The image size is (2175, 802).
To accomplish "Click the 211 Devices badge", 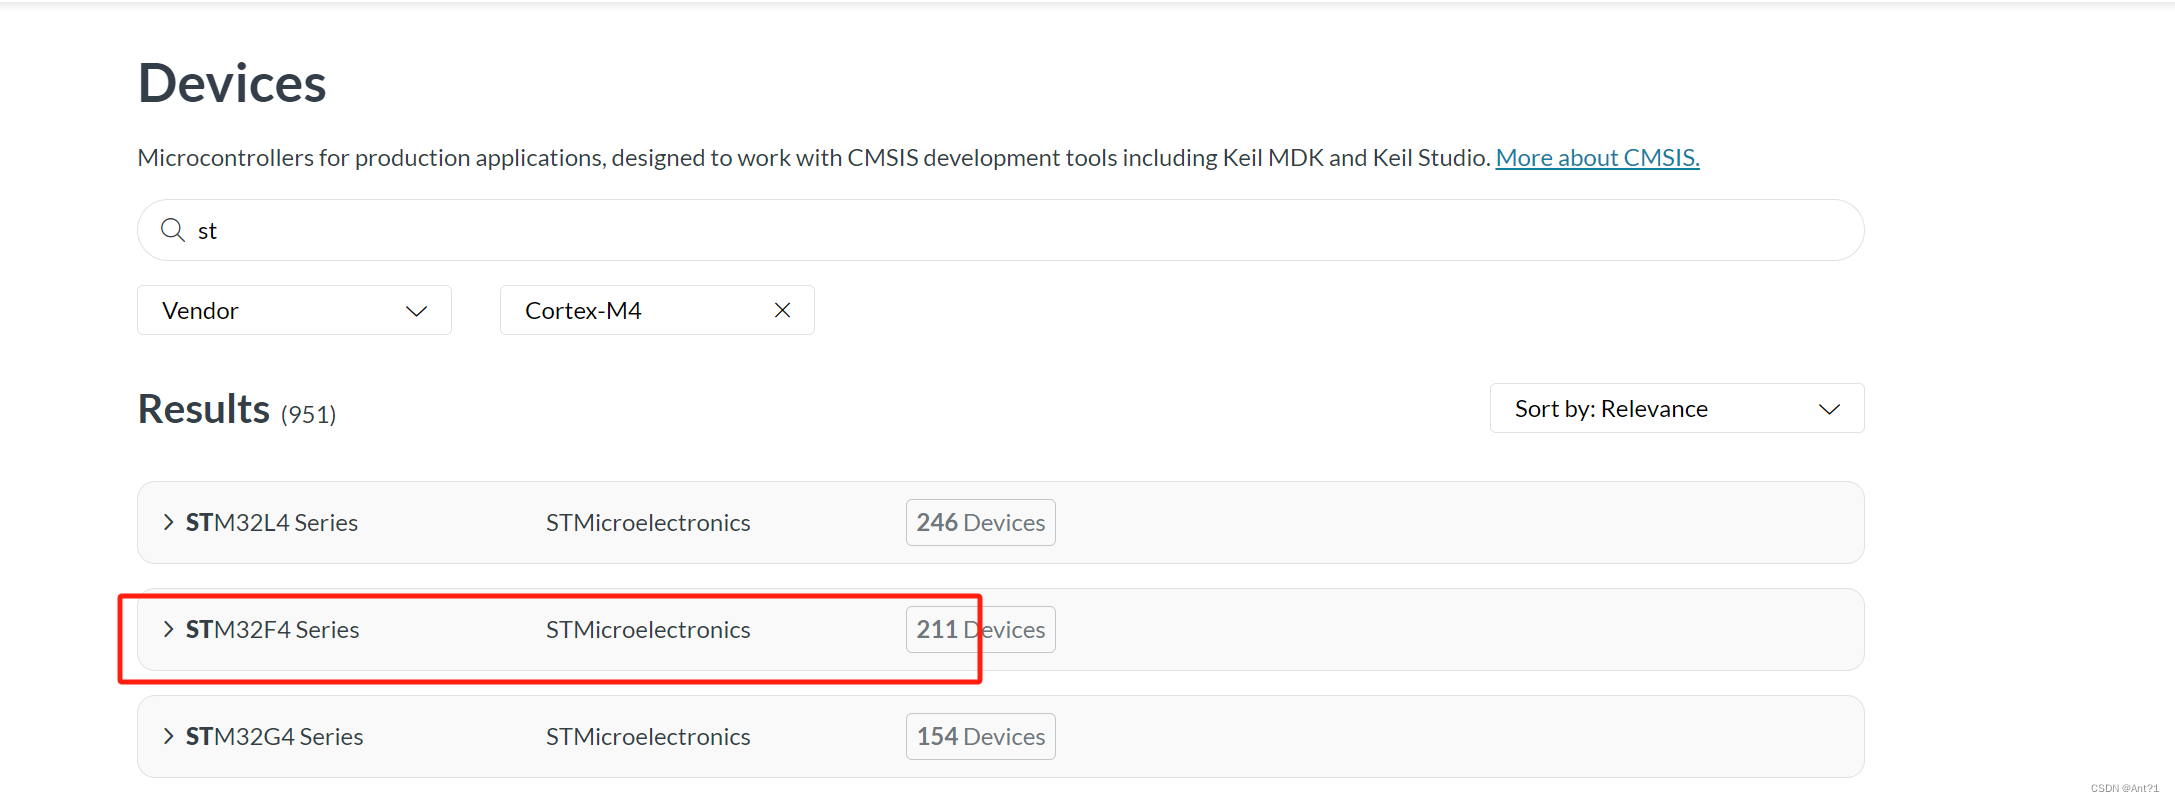I will coord(981,629).
